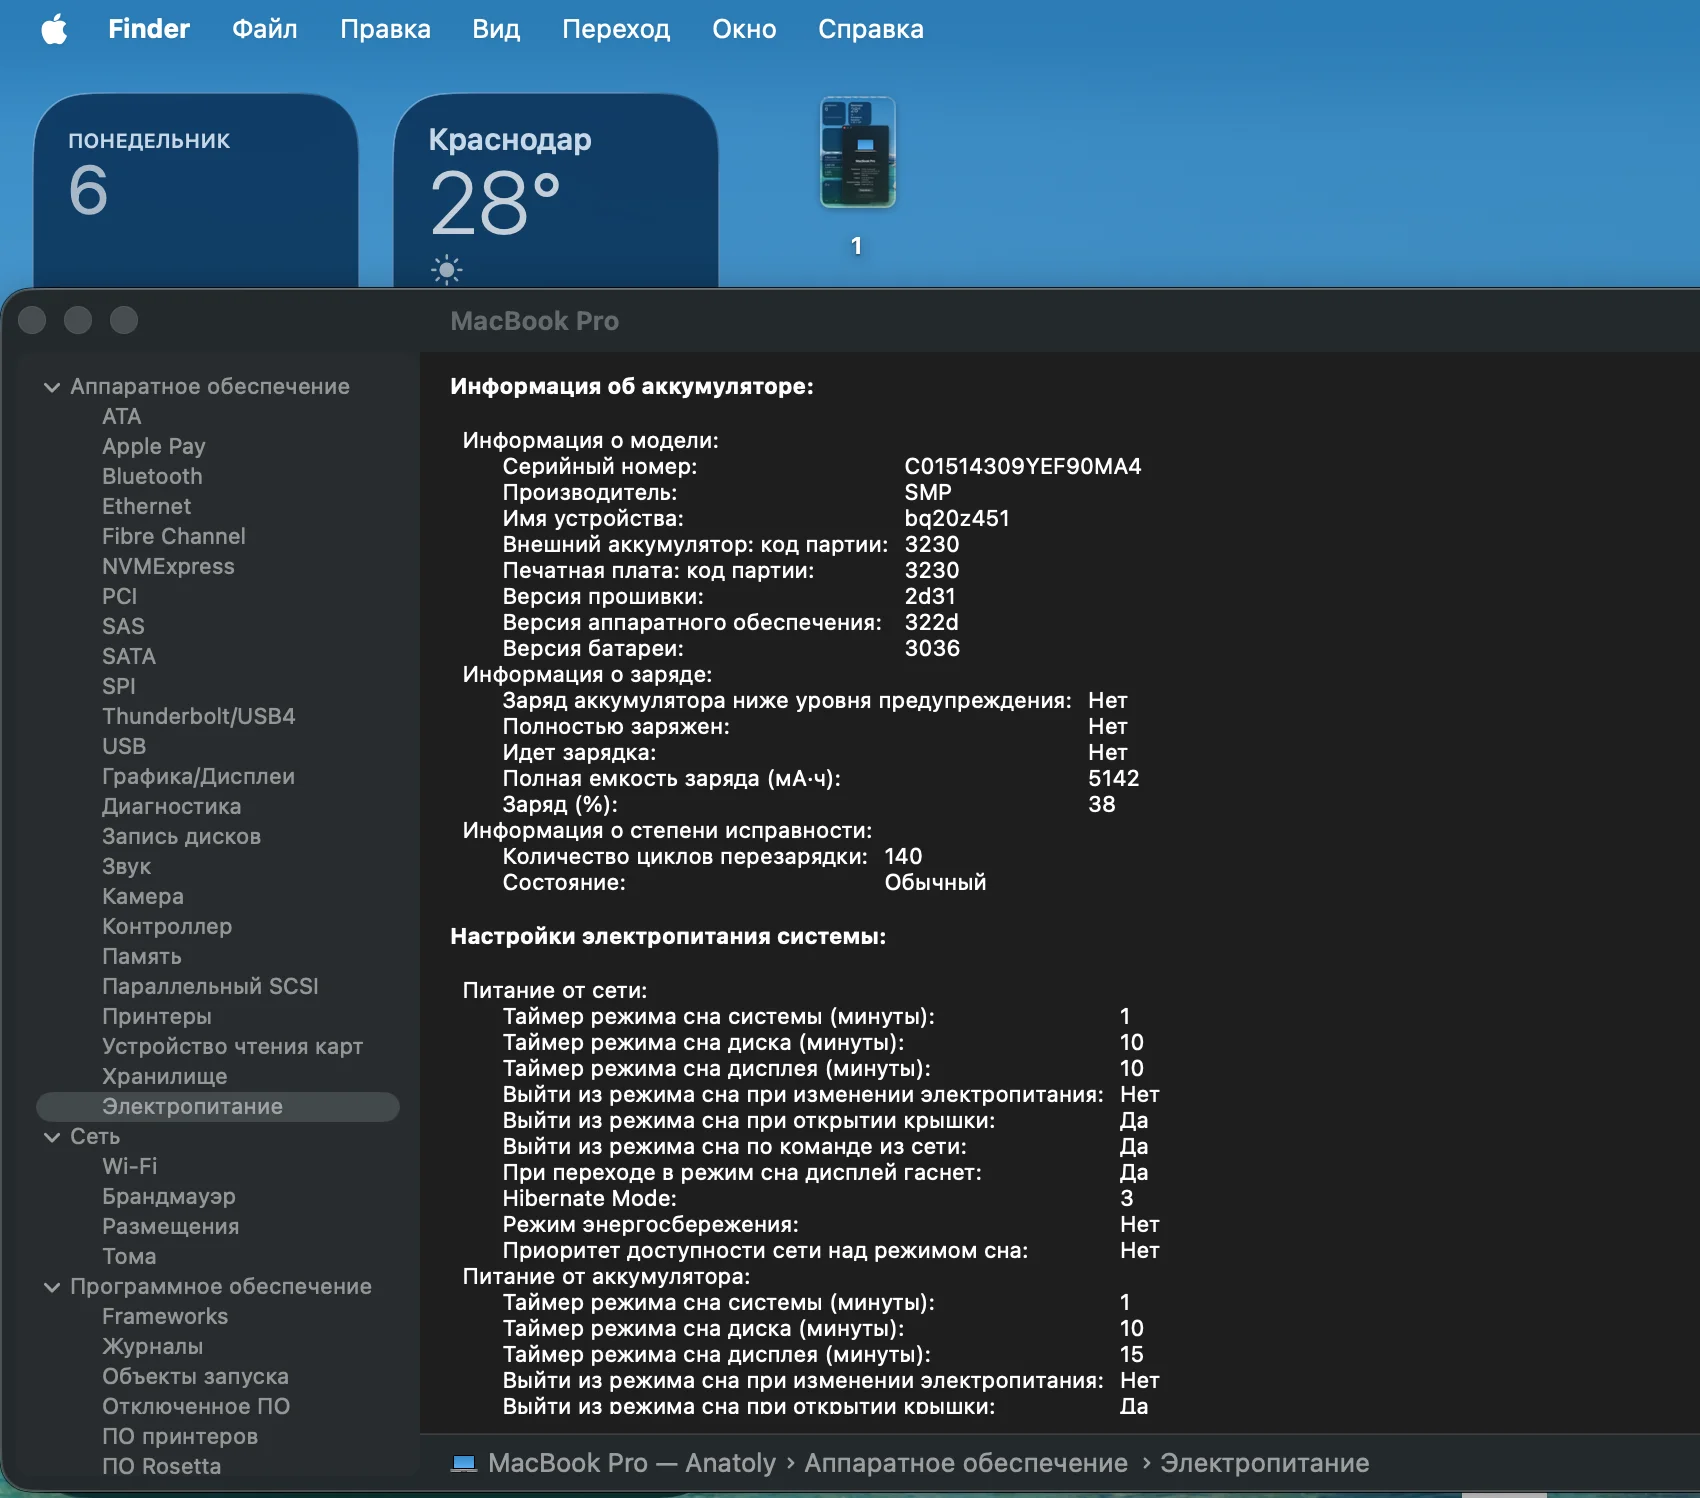The image size is (1700, 1498).
Task: Select Thunderbolt/USB4 in the sidebar
Action: [x=199, y=717]
